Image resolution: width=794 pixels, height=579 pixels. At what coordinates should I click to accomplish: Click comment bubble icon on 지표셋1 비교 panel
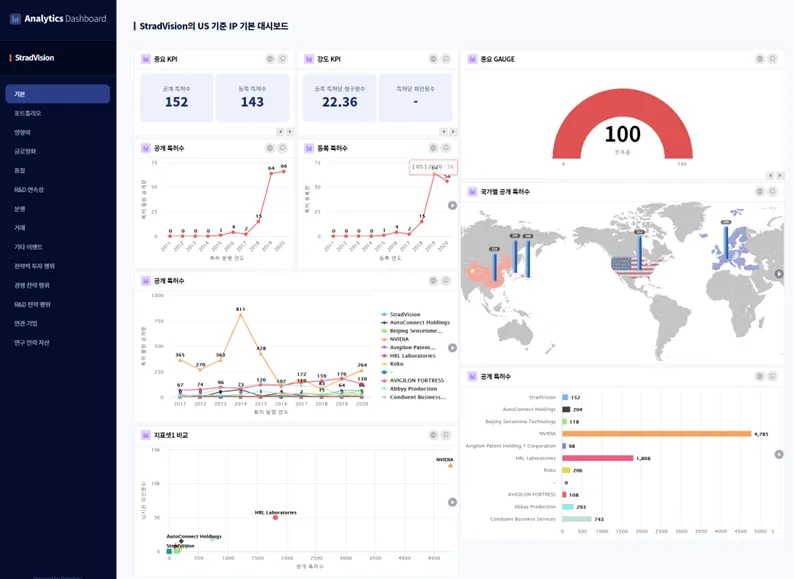point(446,435)
